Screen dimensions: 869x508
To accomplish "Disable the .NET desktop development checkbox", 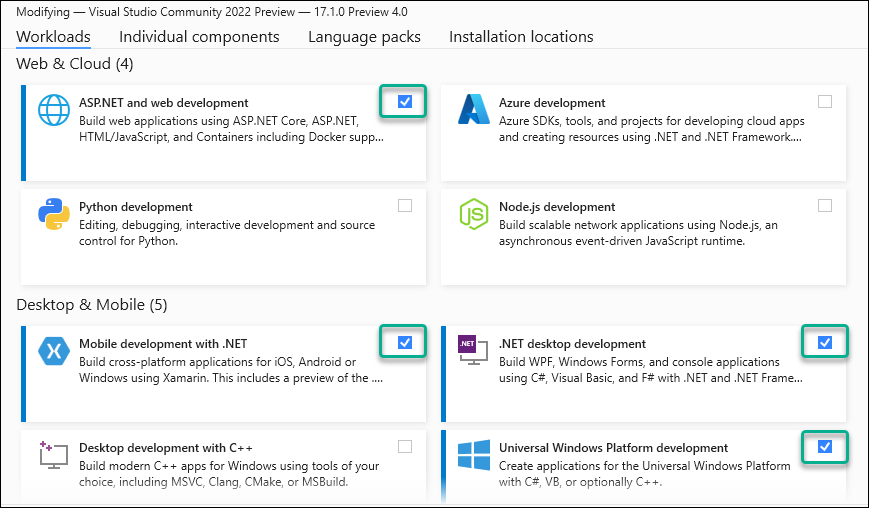I will [824, 342].
